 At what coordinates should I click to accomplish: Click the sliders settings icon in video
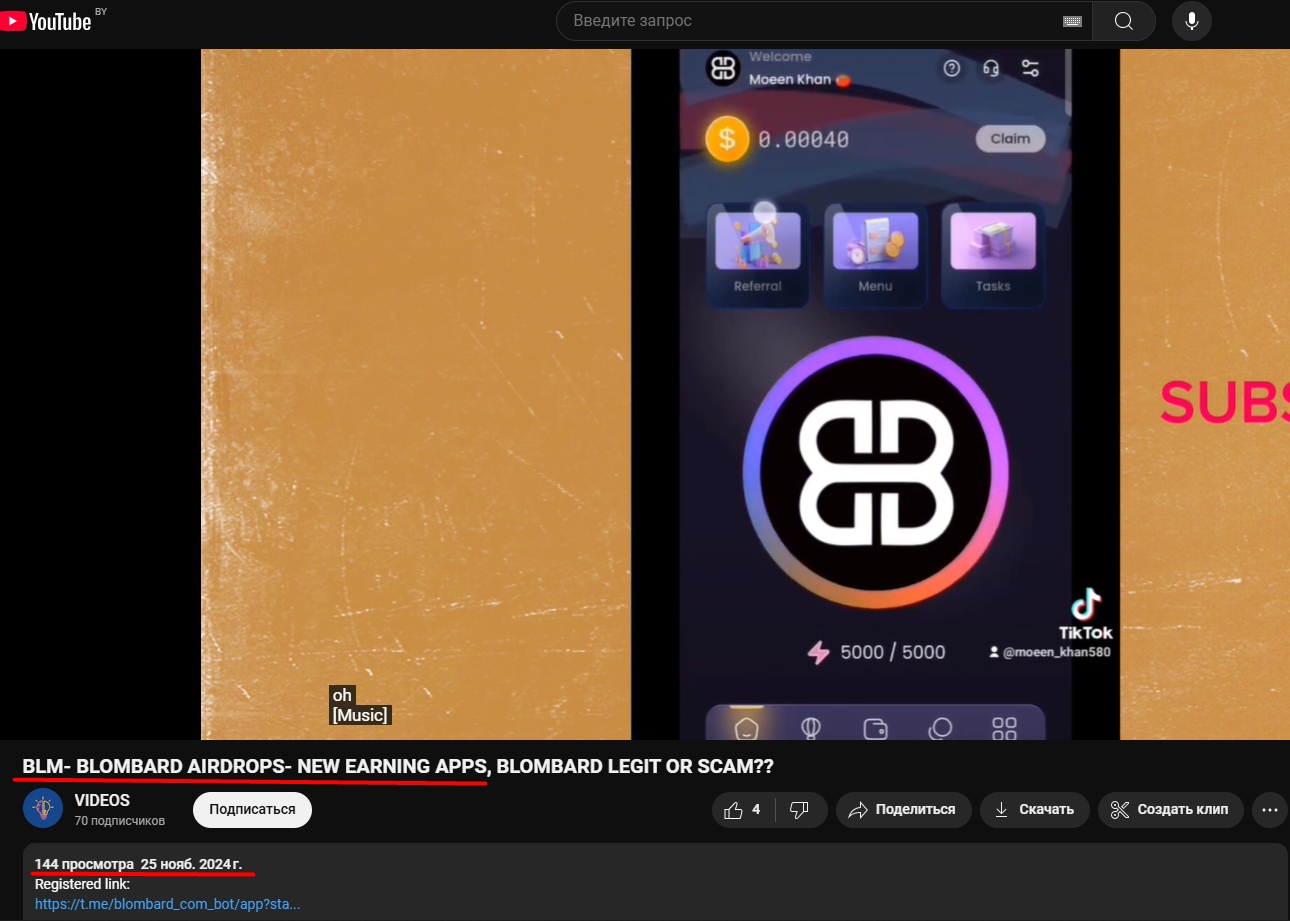[1030, 68]
